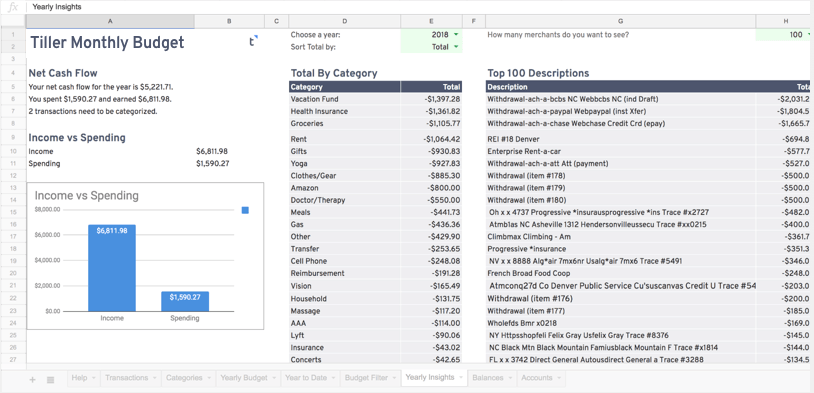814x393 pixels.
Task: Click the add sheet plus icon
Action: tap(32, 380)
